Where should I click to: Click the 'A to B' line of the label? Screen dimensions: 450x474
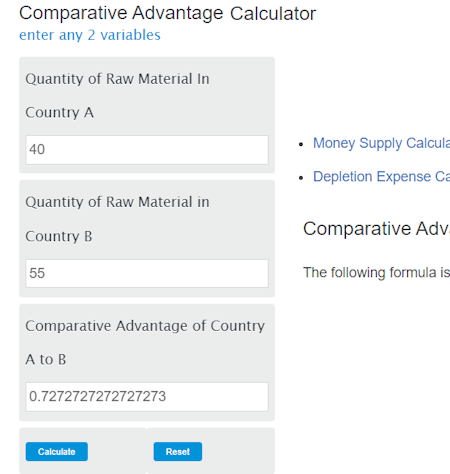pos(46,360)
